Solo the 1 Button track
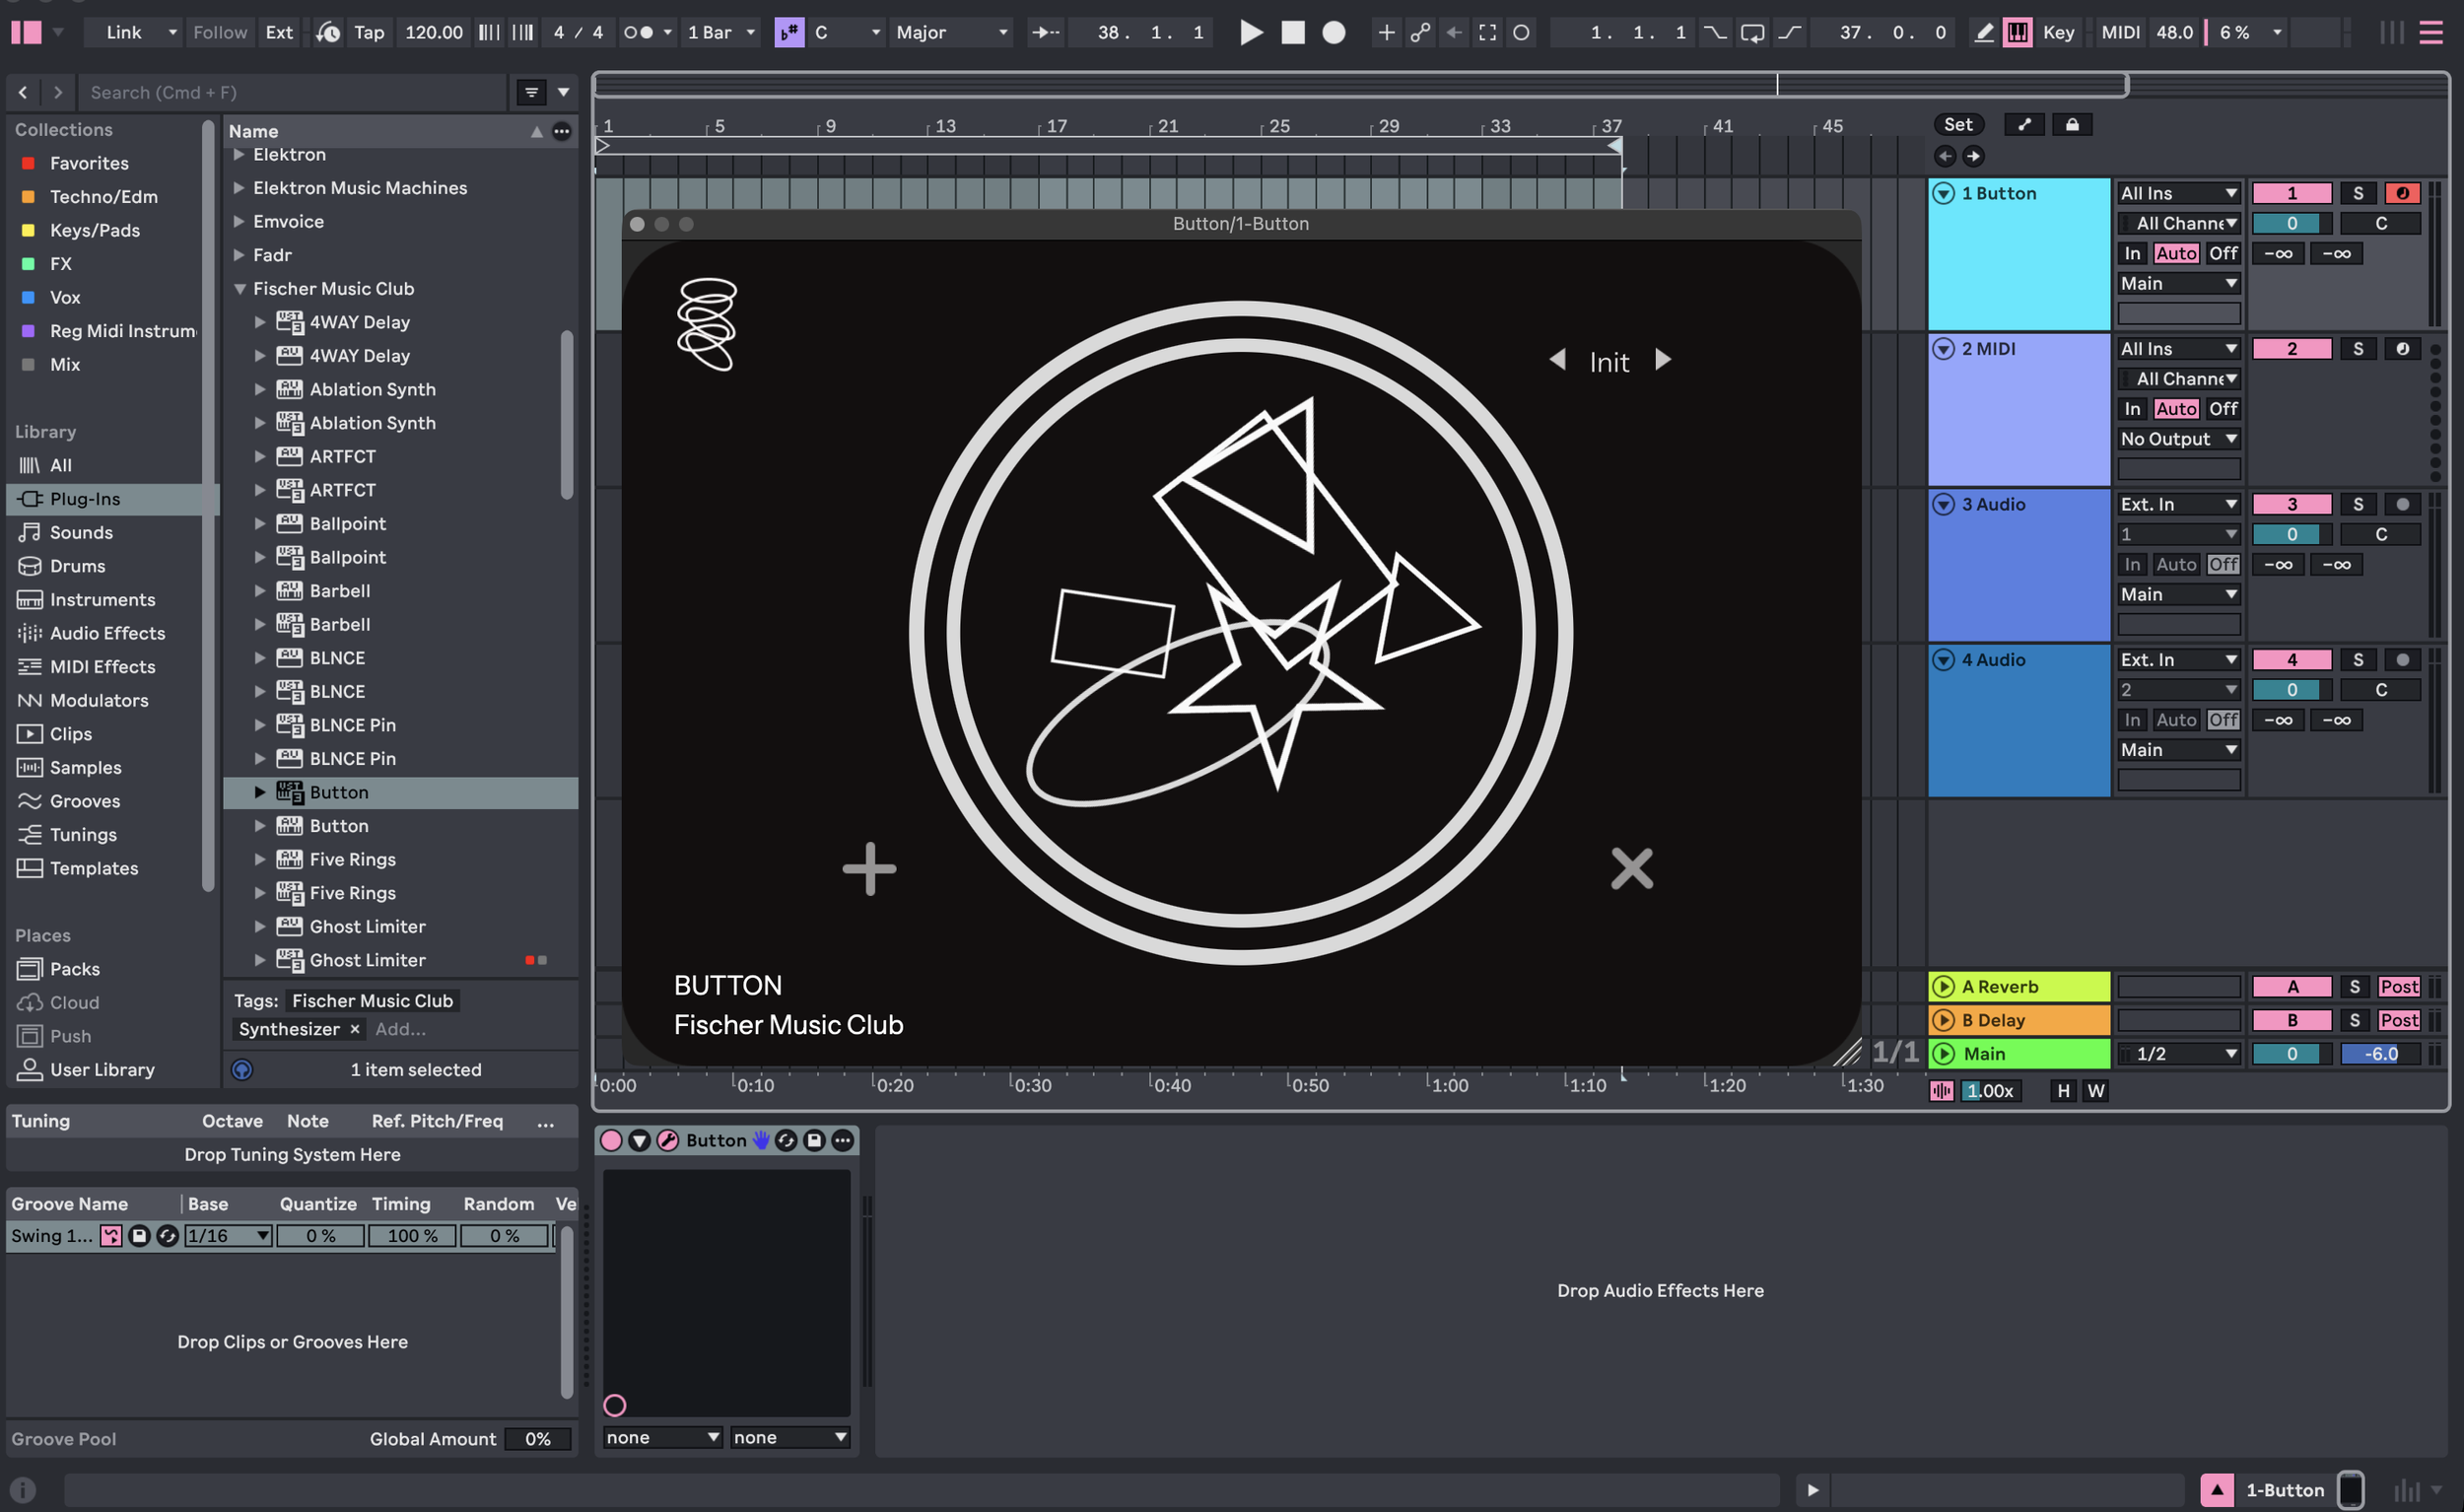This screenshot has width=2464, height=1512. click(2357, 193)
